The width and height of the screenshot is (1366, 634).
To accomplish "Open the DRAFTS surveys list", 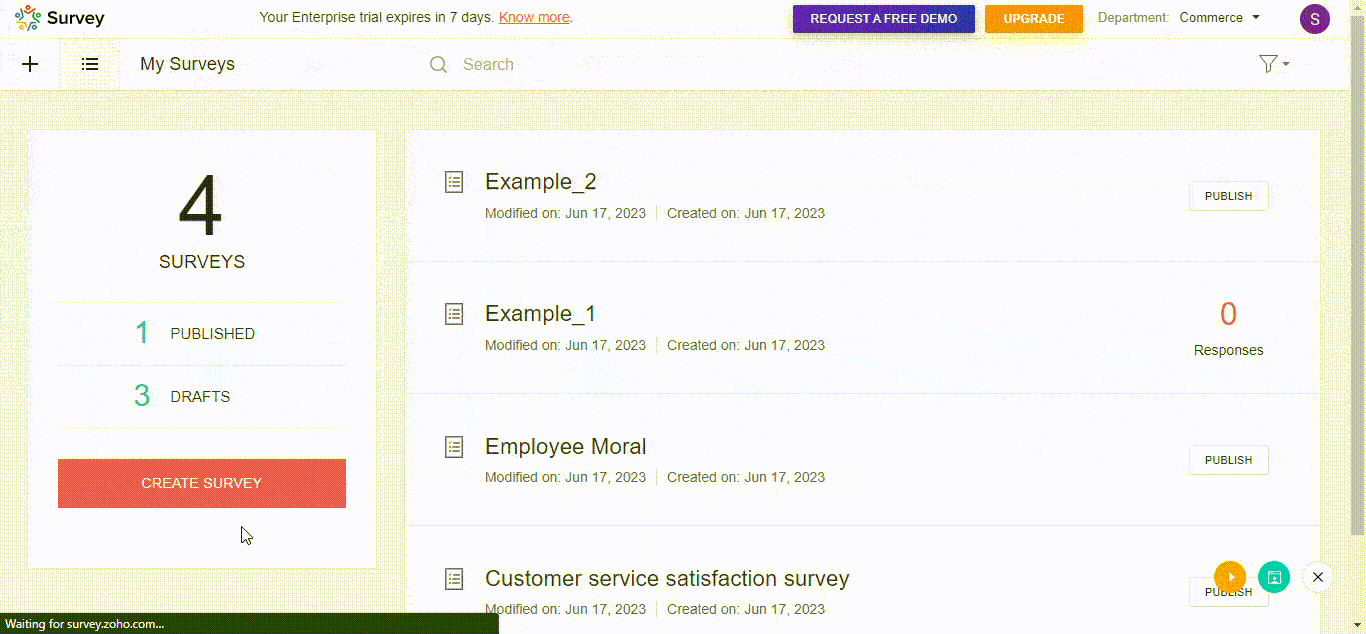I will (200, 396).
